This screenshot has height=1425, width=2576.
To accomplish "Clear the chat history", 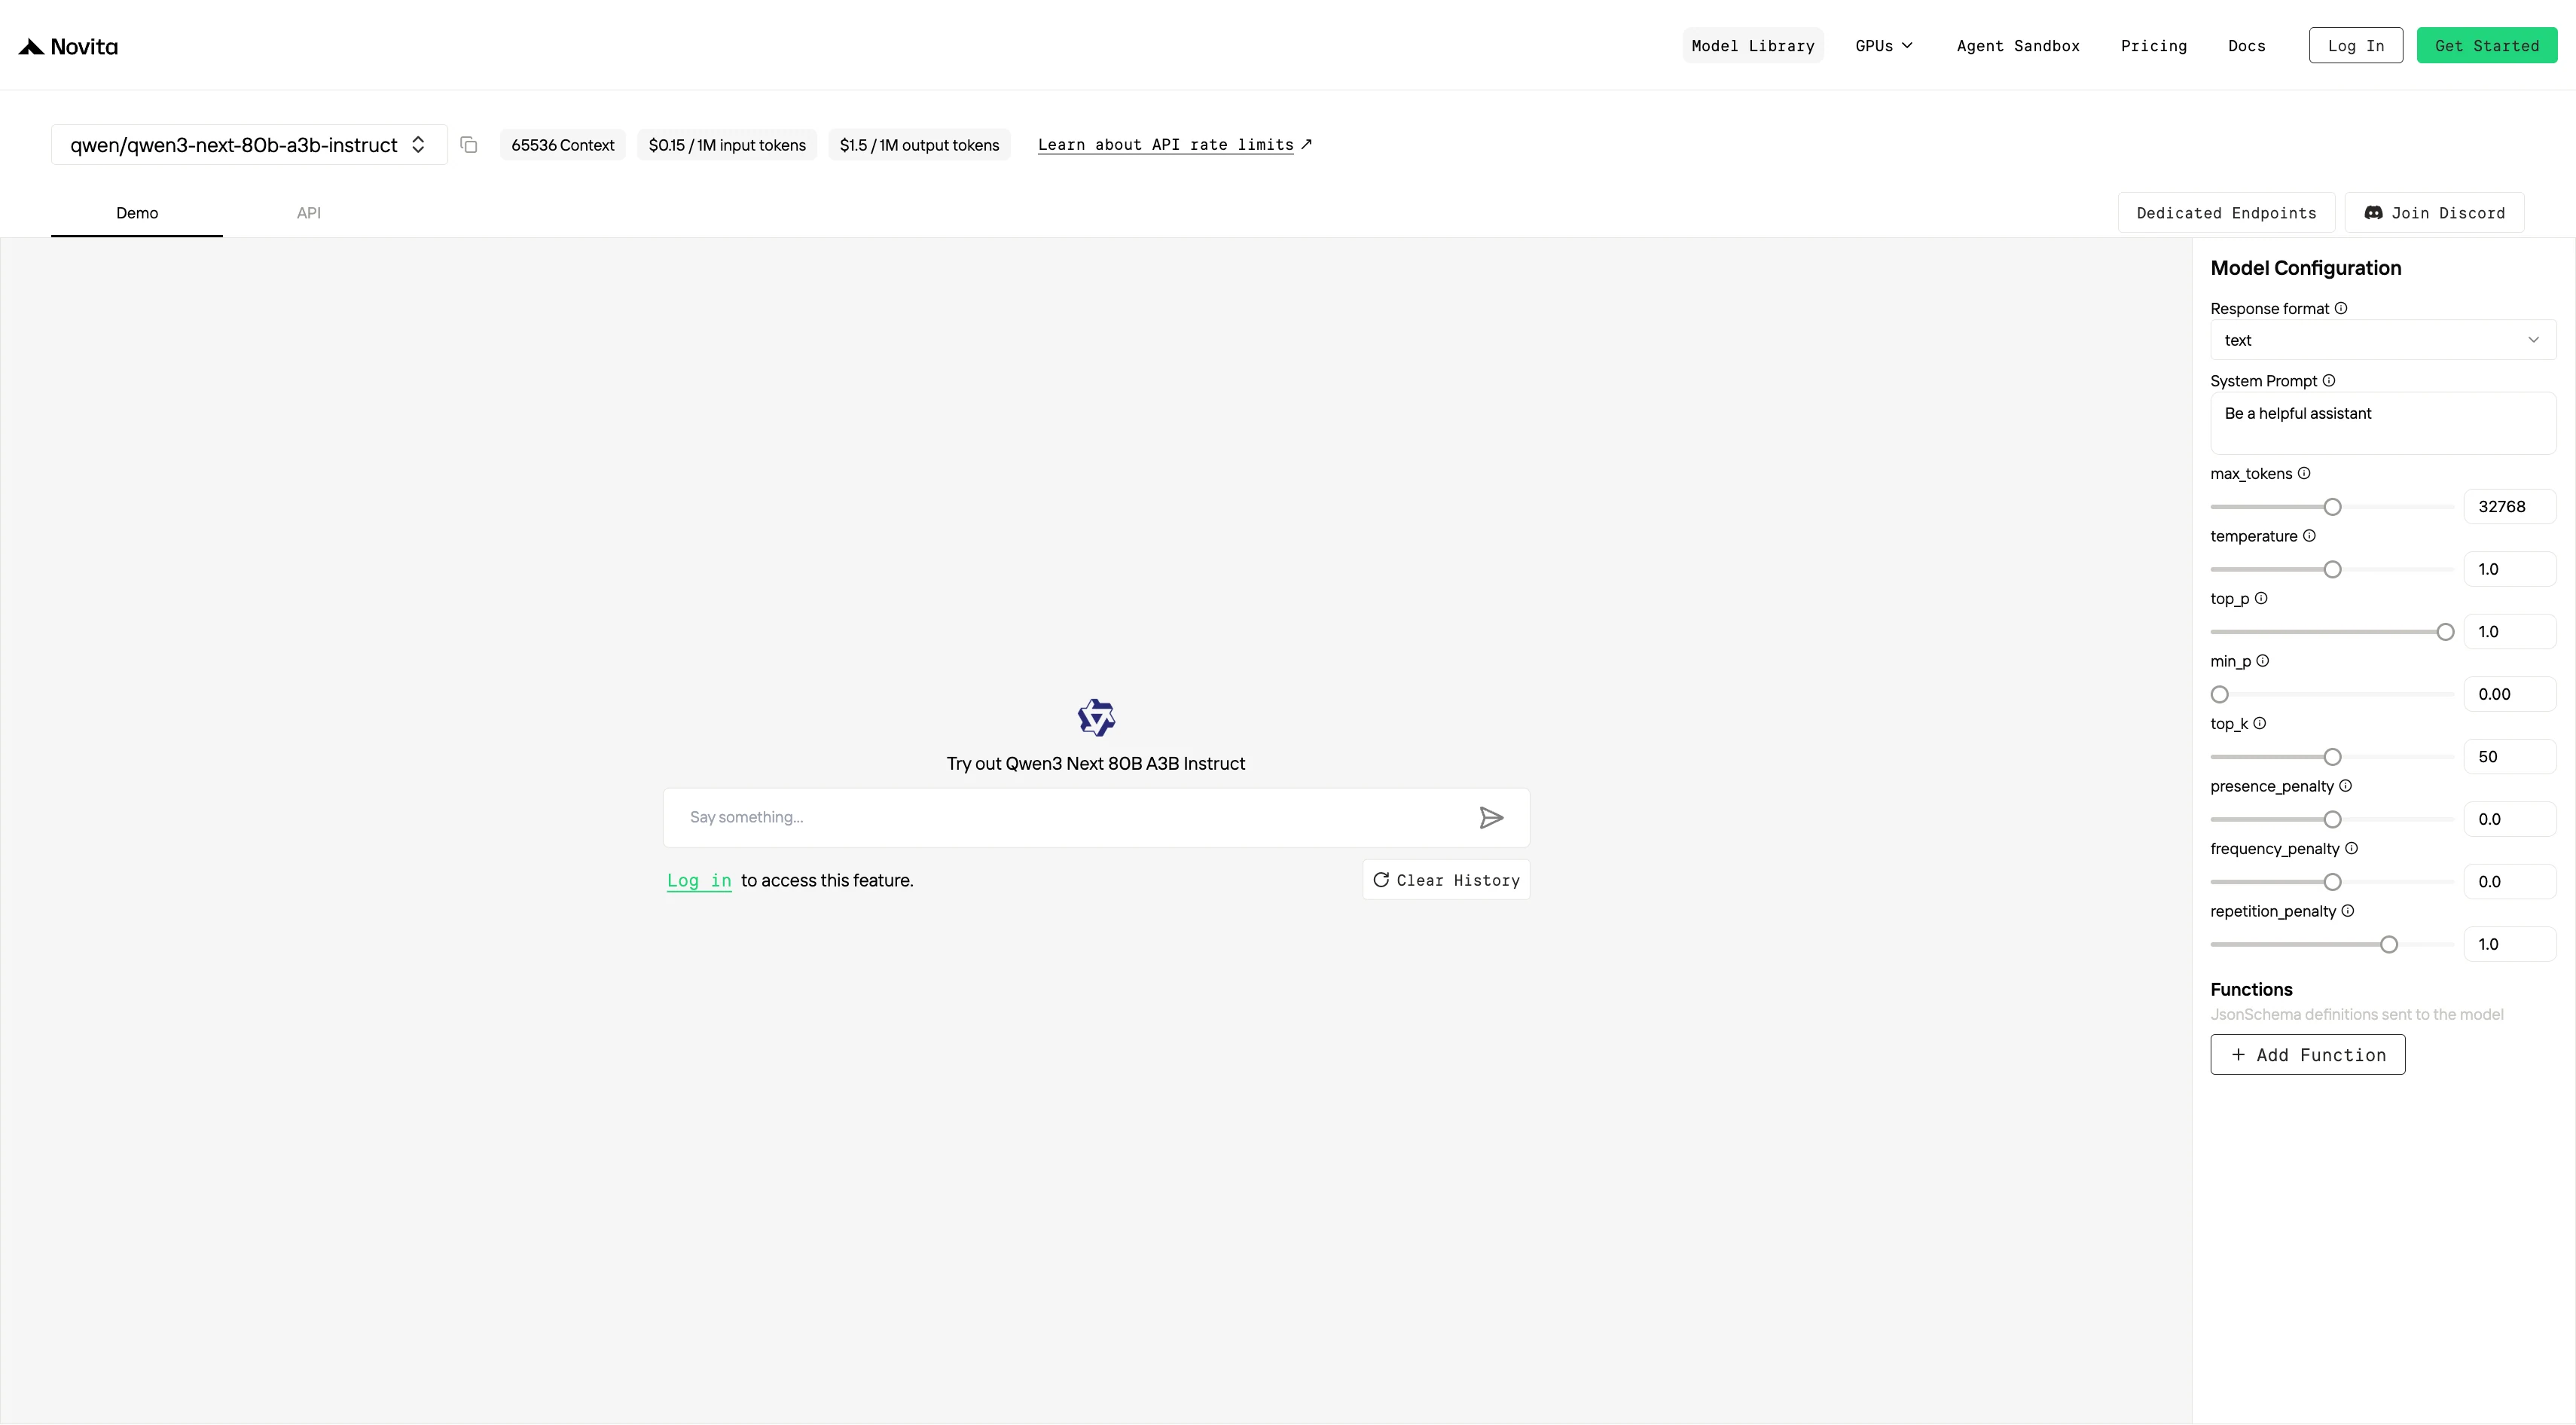I will (x=1446, y=880).
